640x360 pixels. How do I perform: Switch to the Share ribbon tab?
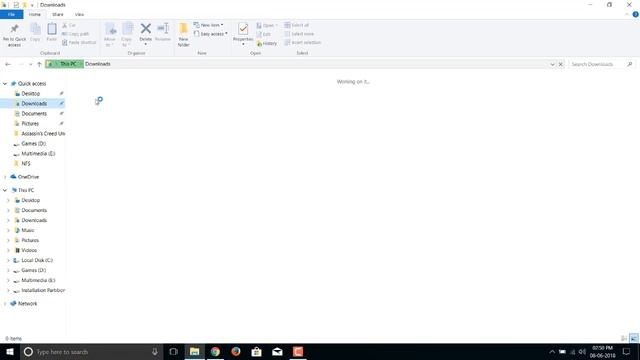tap(58, 14)
